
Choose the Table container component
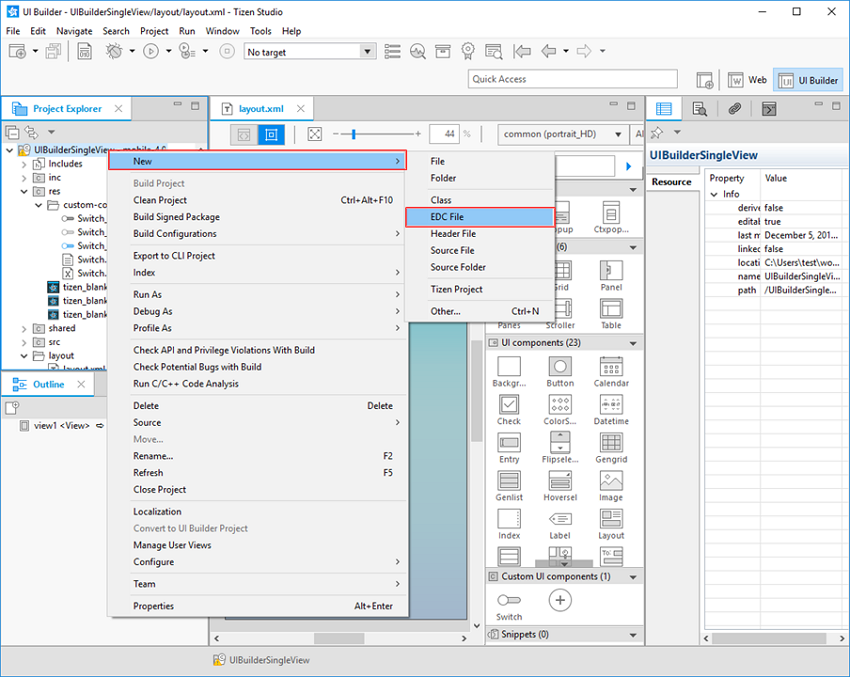click(611, 312)
